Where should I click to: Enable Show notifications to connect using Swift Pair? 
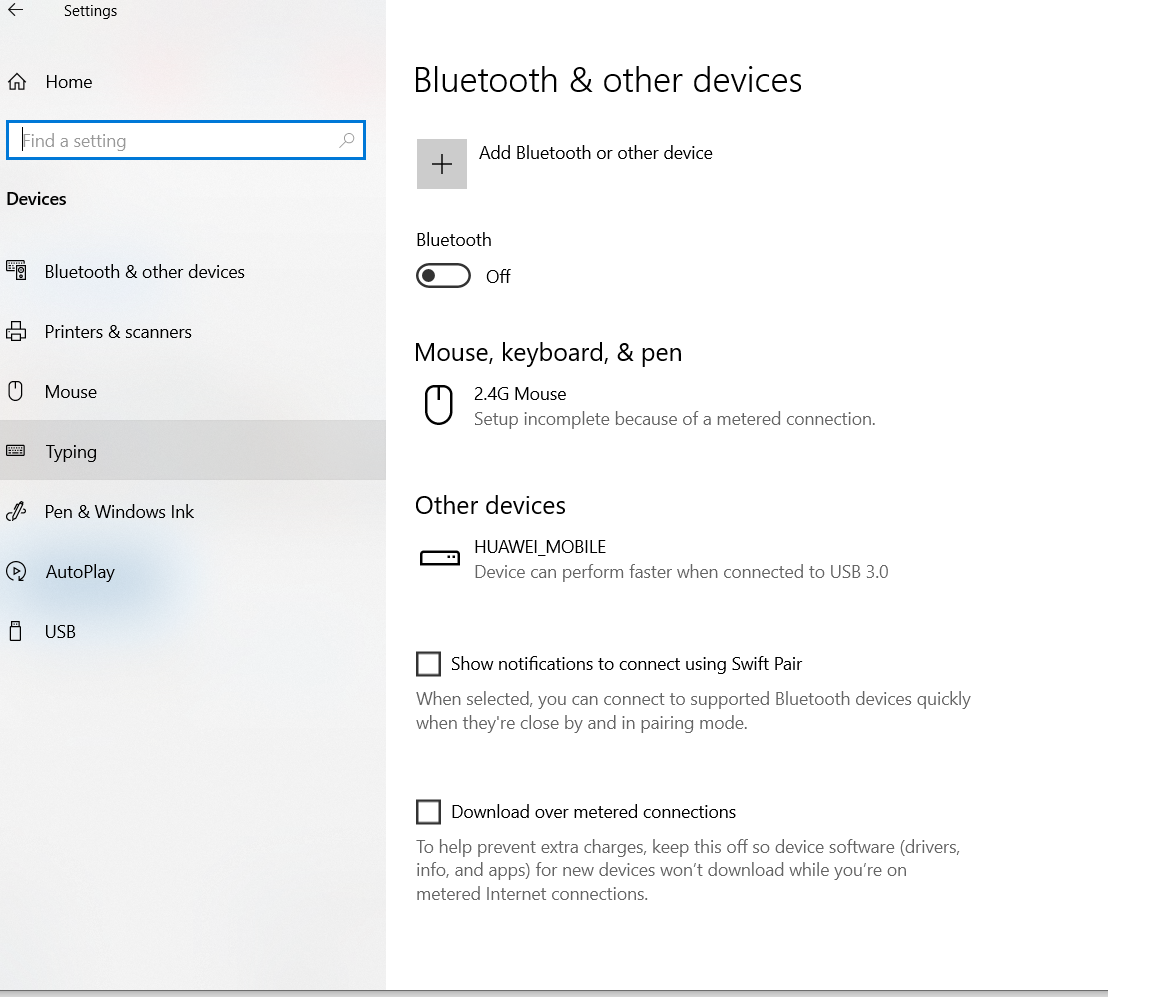tap(428, 663)
